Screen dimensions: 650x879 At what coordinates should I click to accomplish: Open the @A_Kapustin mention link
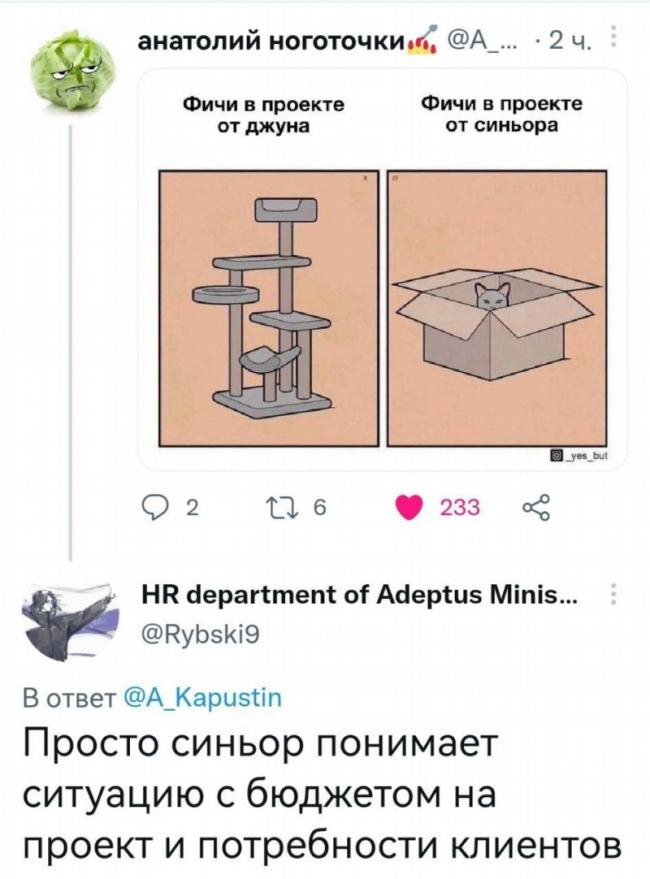(x=202, y=698)
